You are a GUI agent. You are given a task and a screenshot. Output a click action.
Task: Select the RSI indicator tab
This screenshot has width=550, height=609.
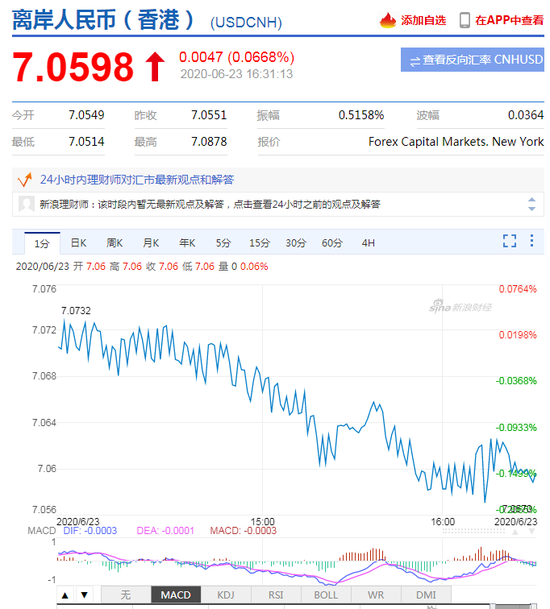pos(276,595)
